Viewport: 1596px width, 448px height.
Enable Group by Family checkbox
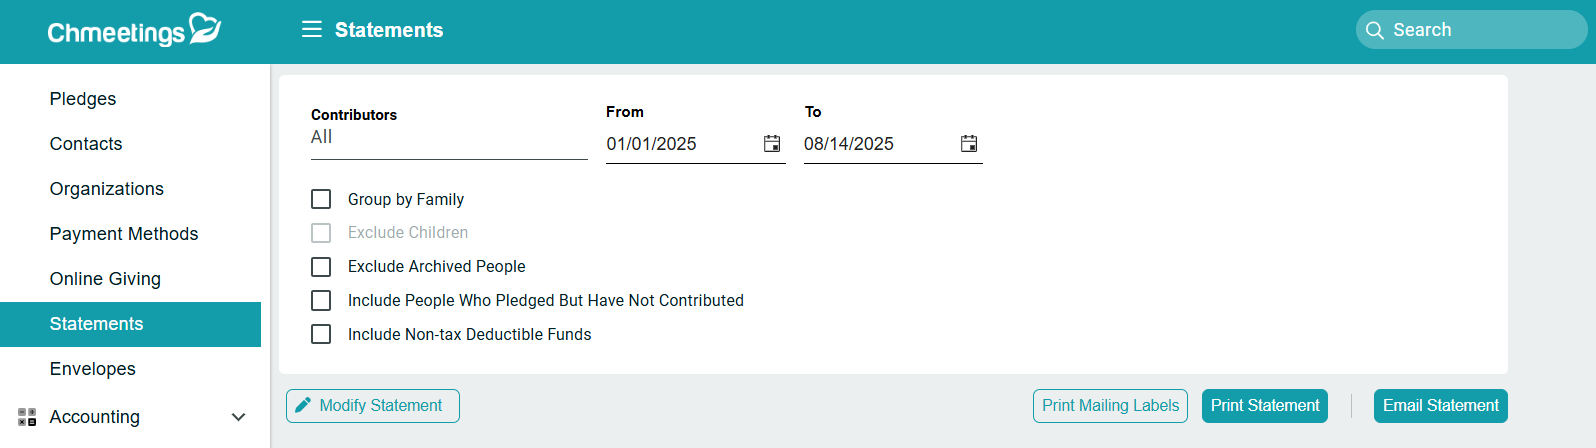321,200
